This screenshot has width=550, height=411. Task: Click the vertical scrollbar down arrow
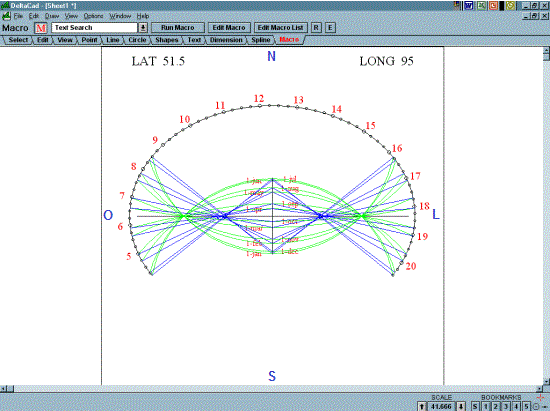[546, 382]
